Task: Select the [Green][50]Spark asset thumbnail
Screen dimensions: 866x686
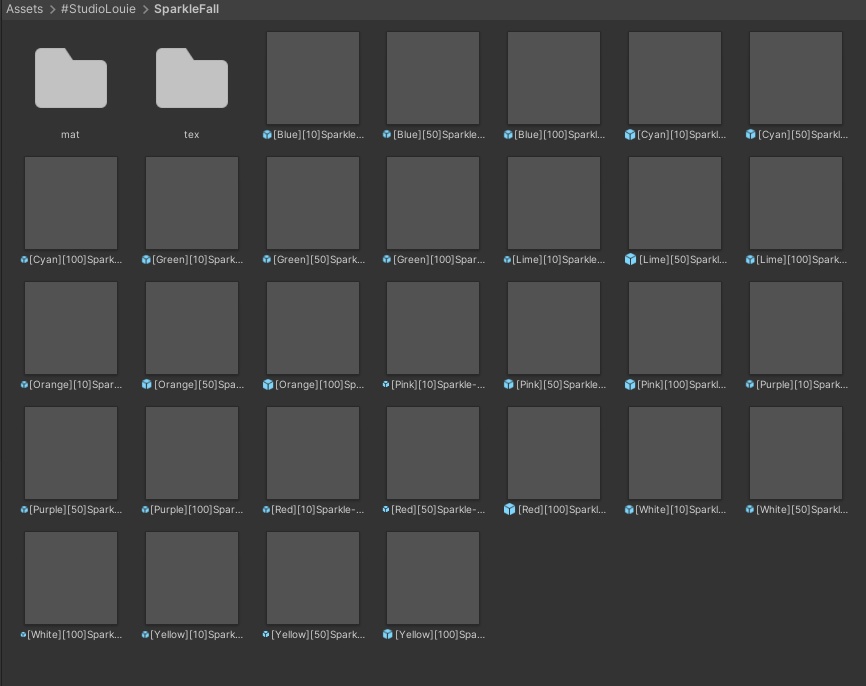Action: click(x=313, y=203)
